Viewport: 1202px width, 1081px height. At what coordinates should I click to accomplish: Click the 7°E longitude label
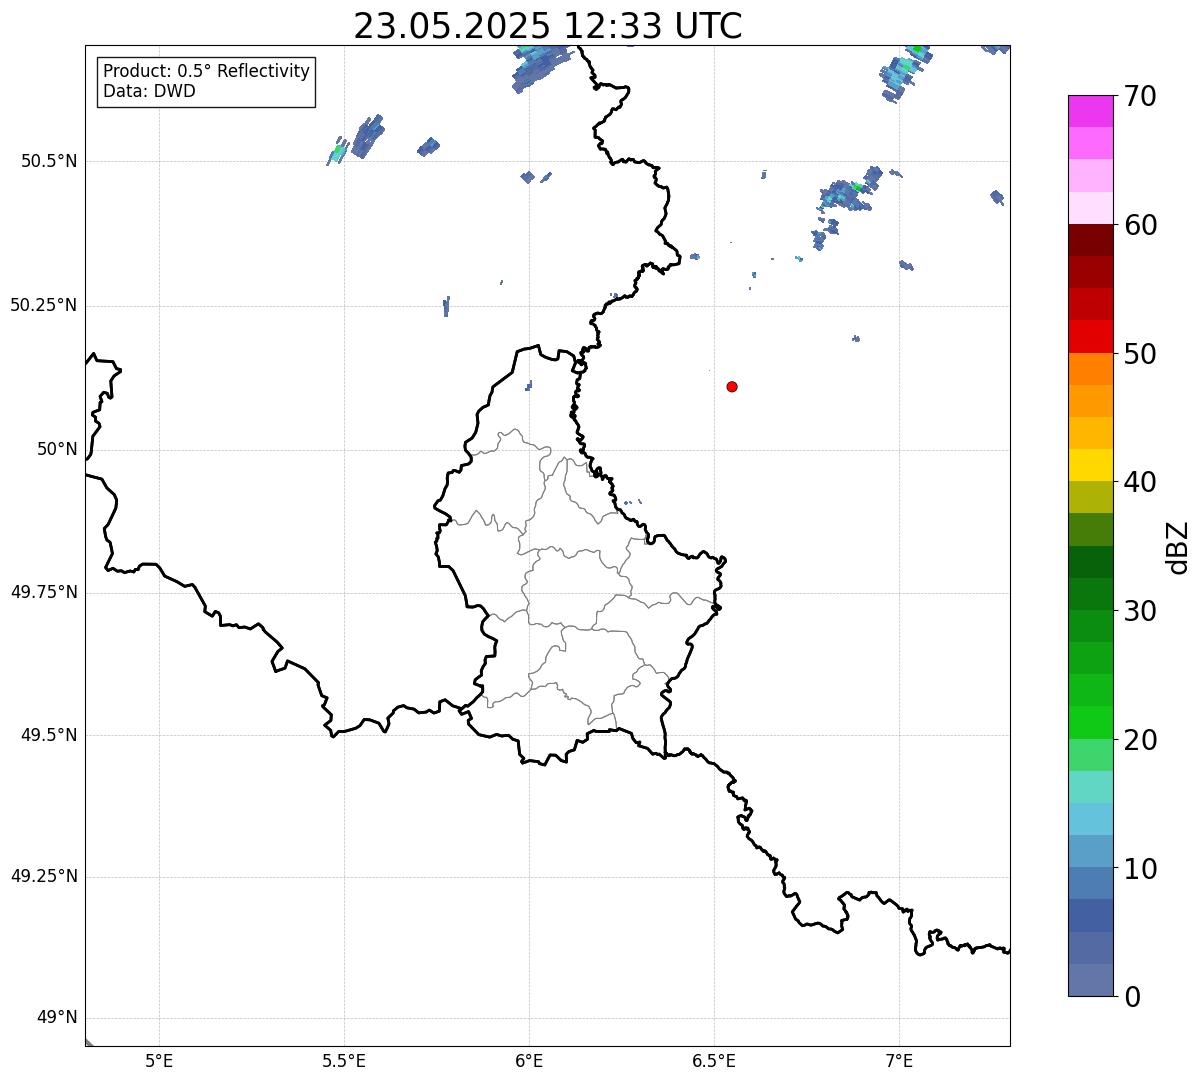899,1060
